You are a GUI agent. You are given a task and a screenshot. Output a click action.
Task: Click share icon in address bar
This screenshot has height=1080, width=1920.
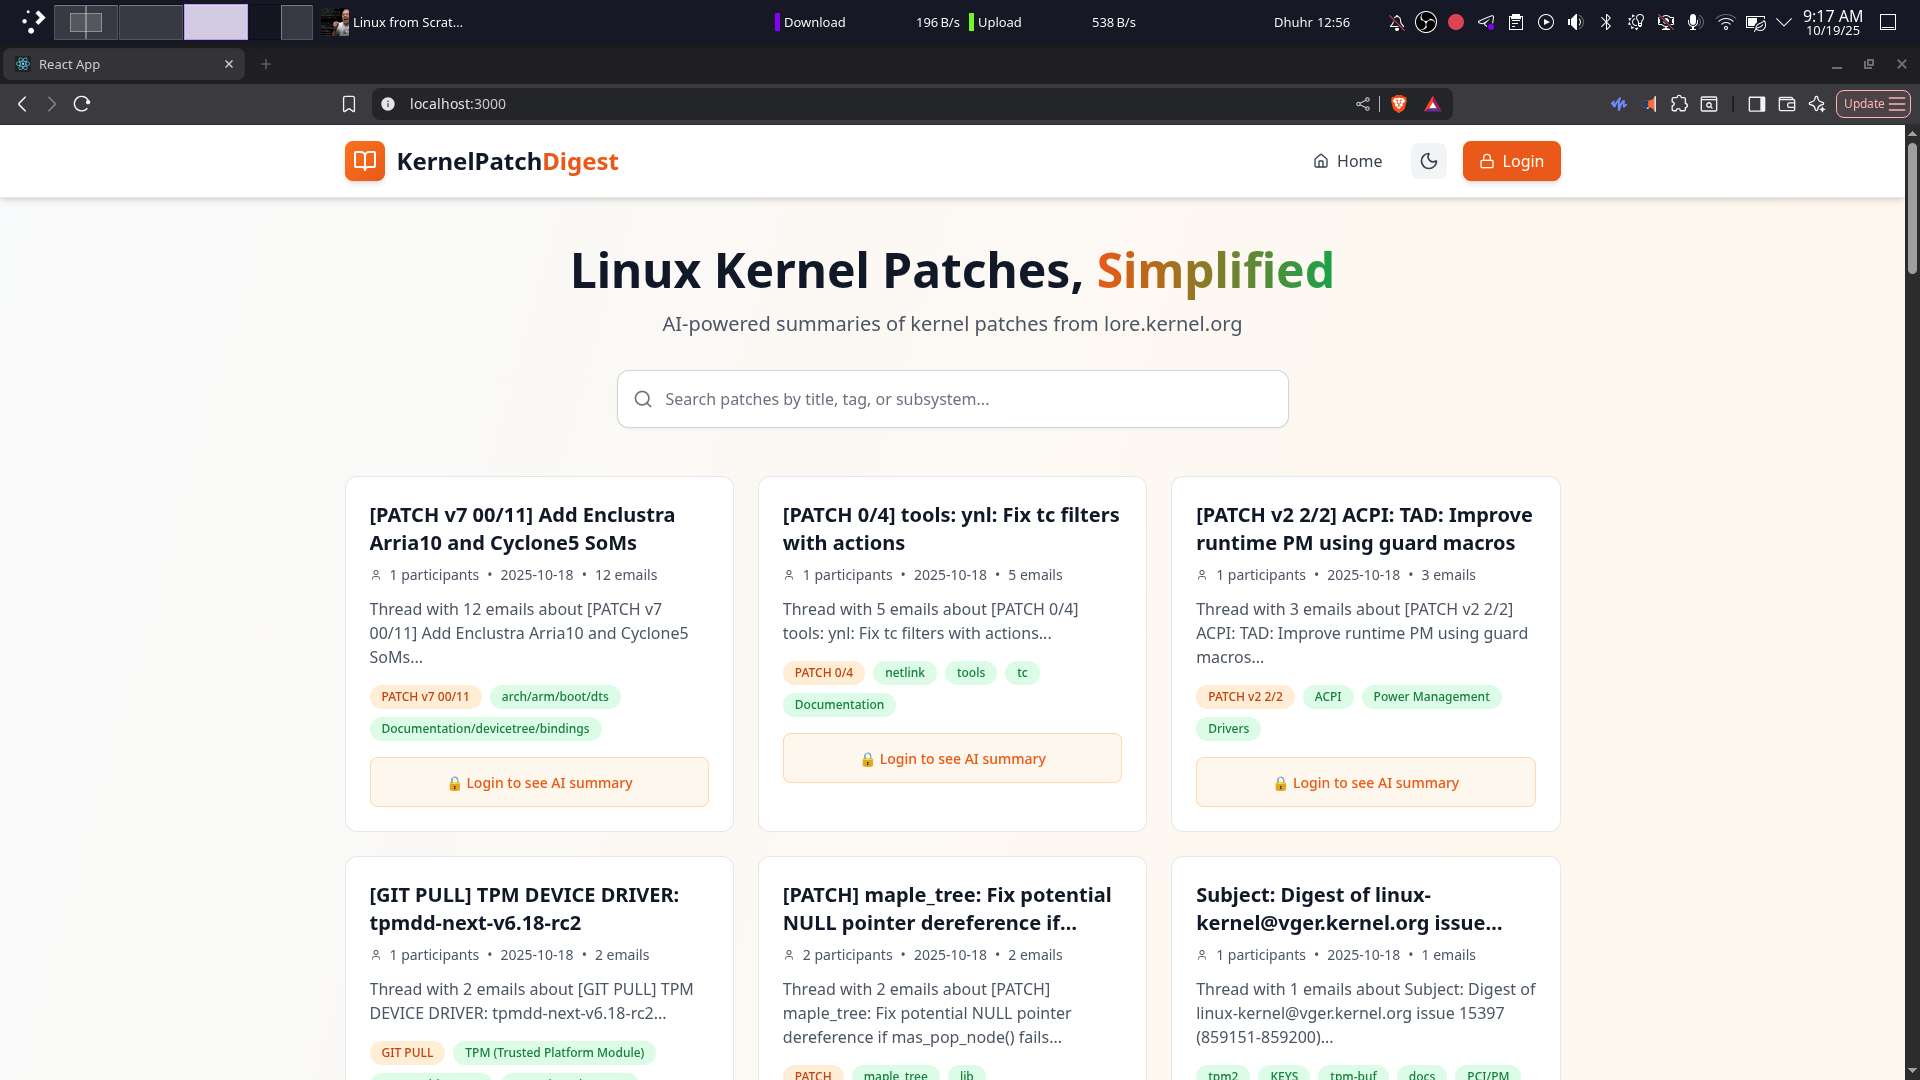[x=1362, y=104]
